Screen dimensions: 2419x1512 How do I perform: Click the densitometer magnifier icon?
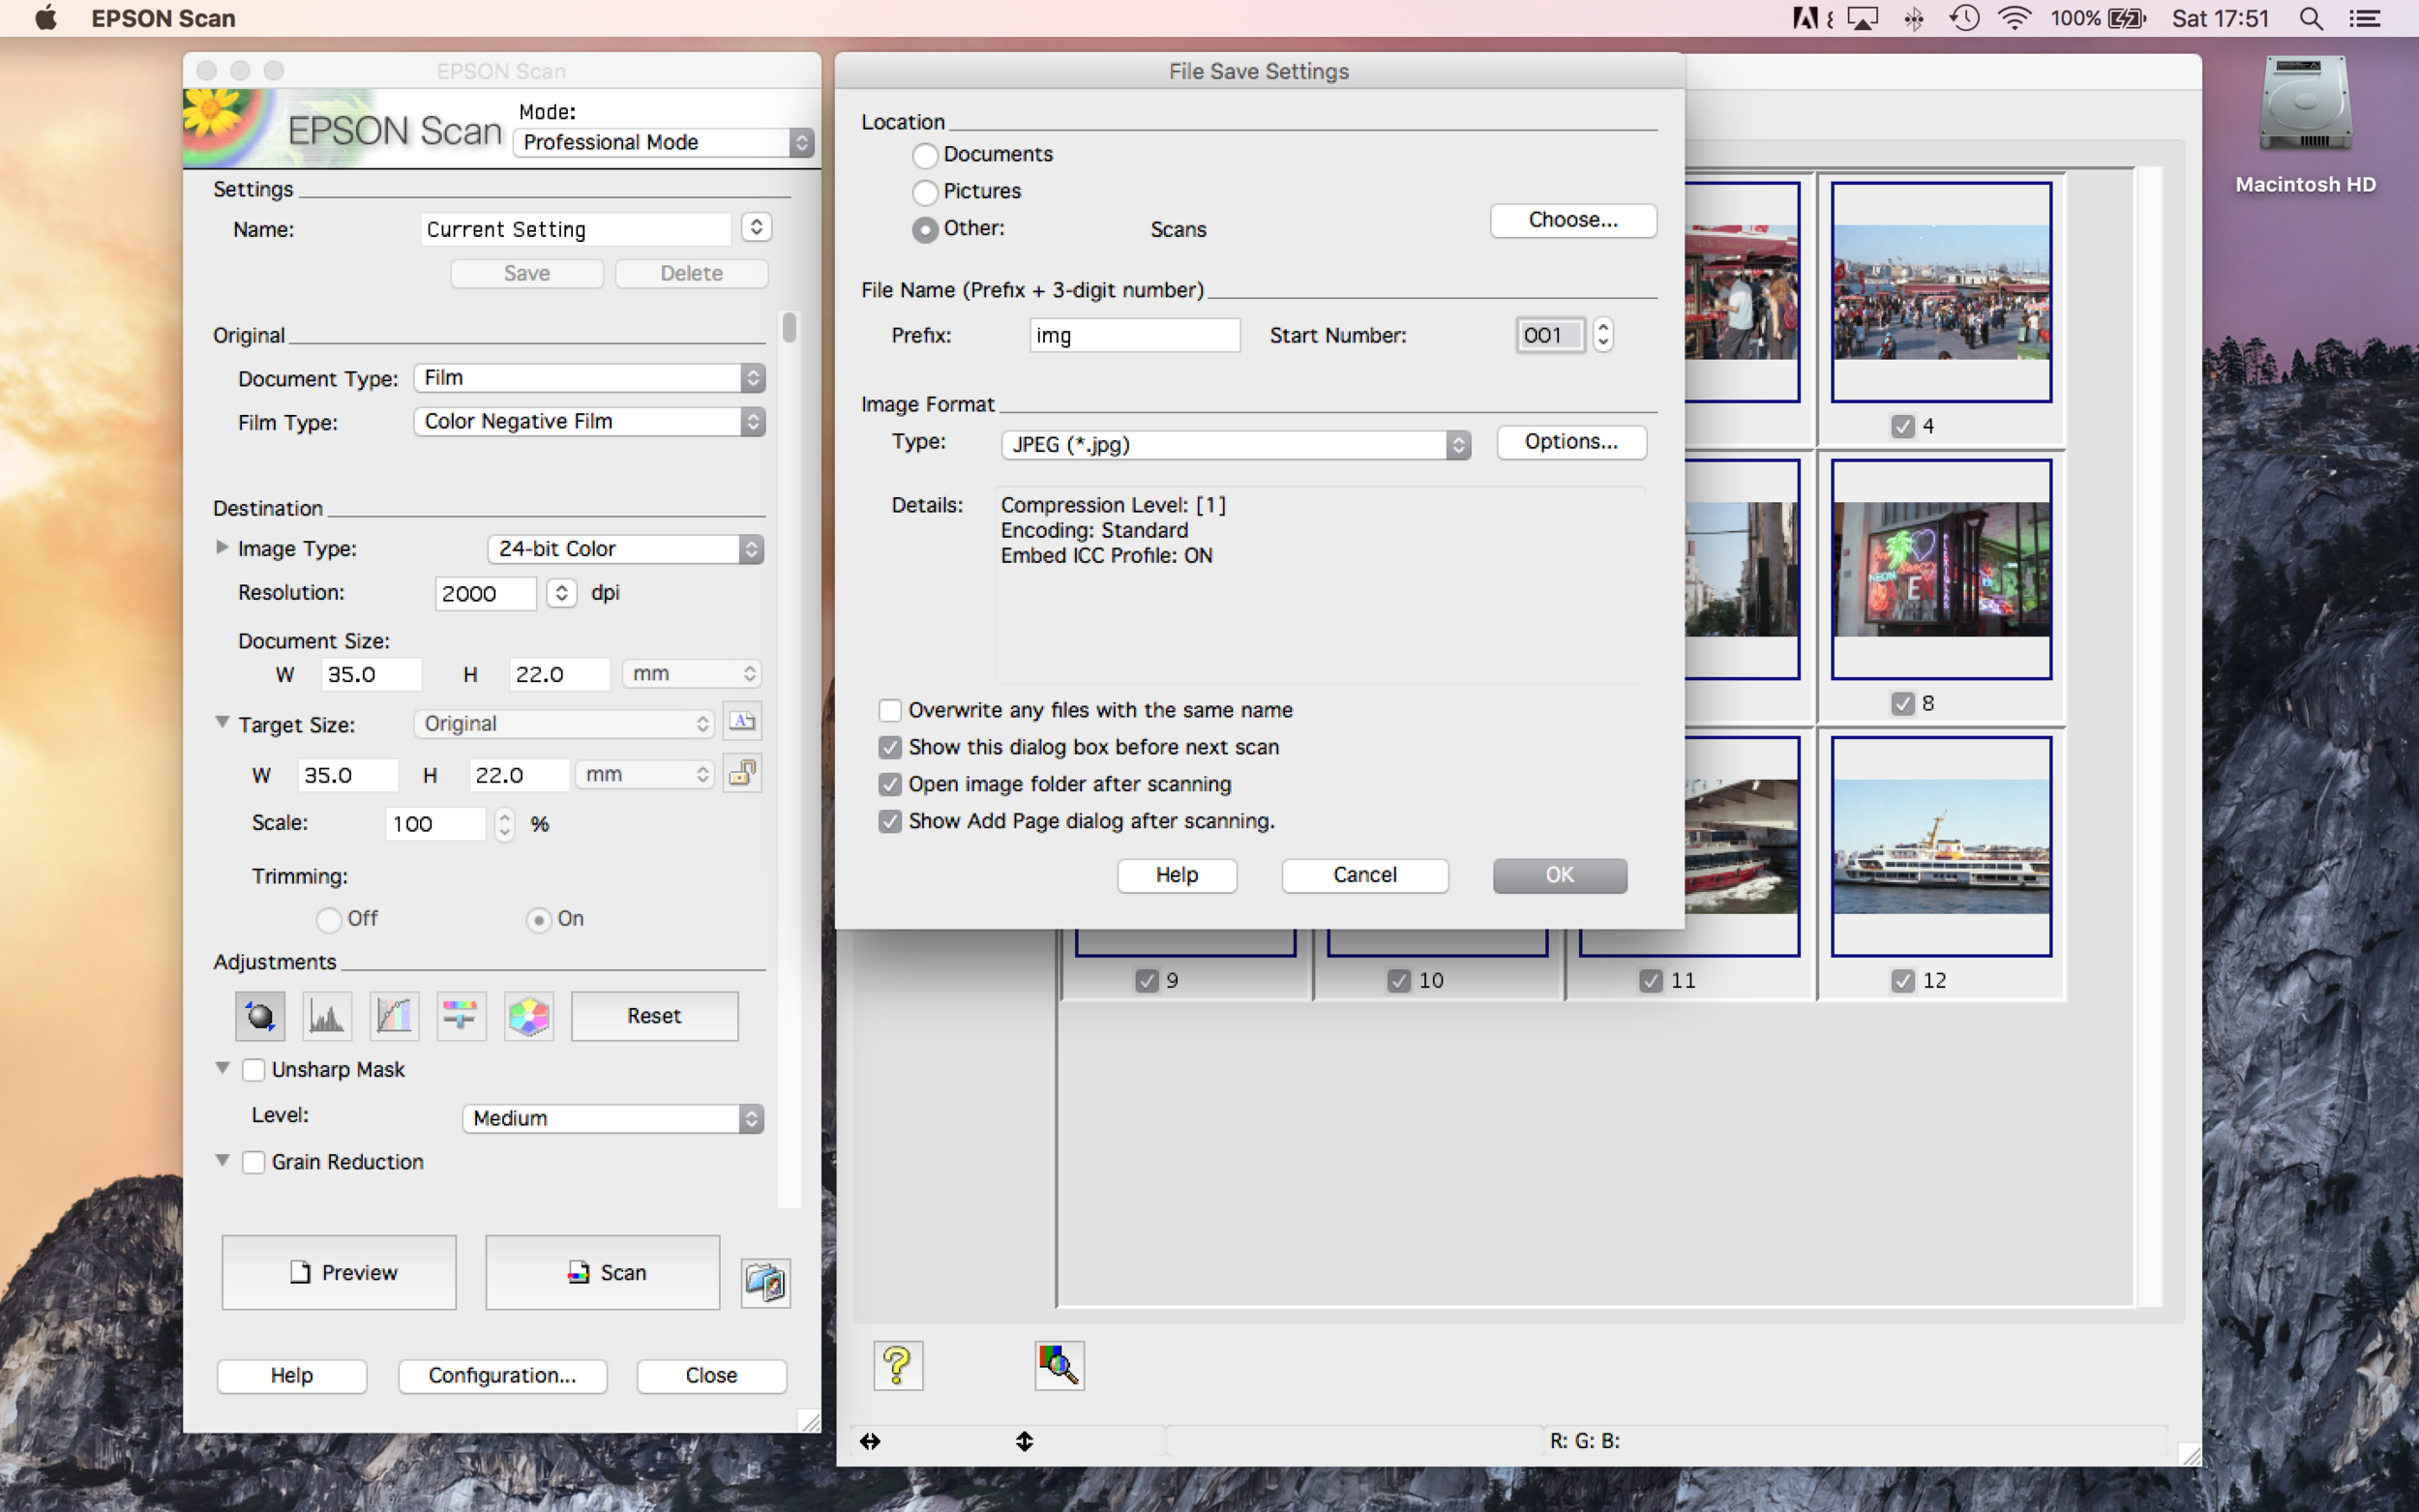pyautogui.click(x=1059, y=1365)
